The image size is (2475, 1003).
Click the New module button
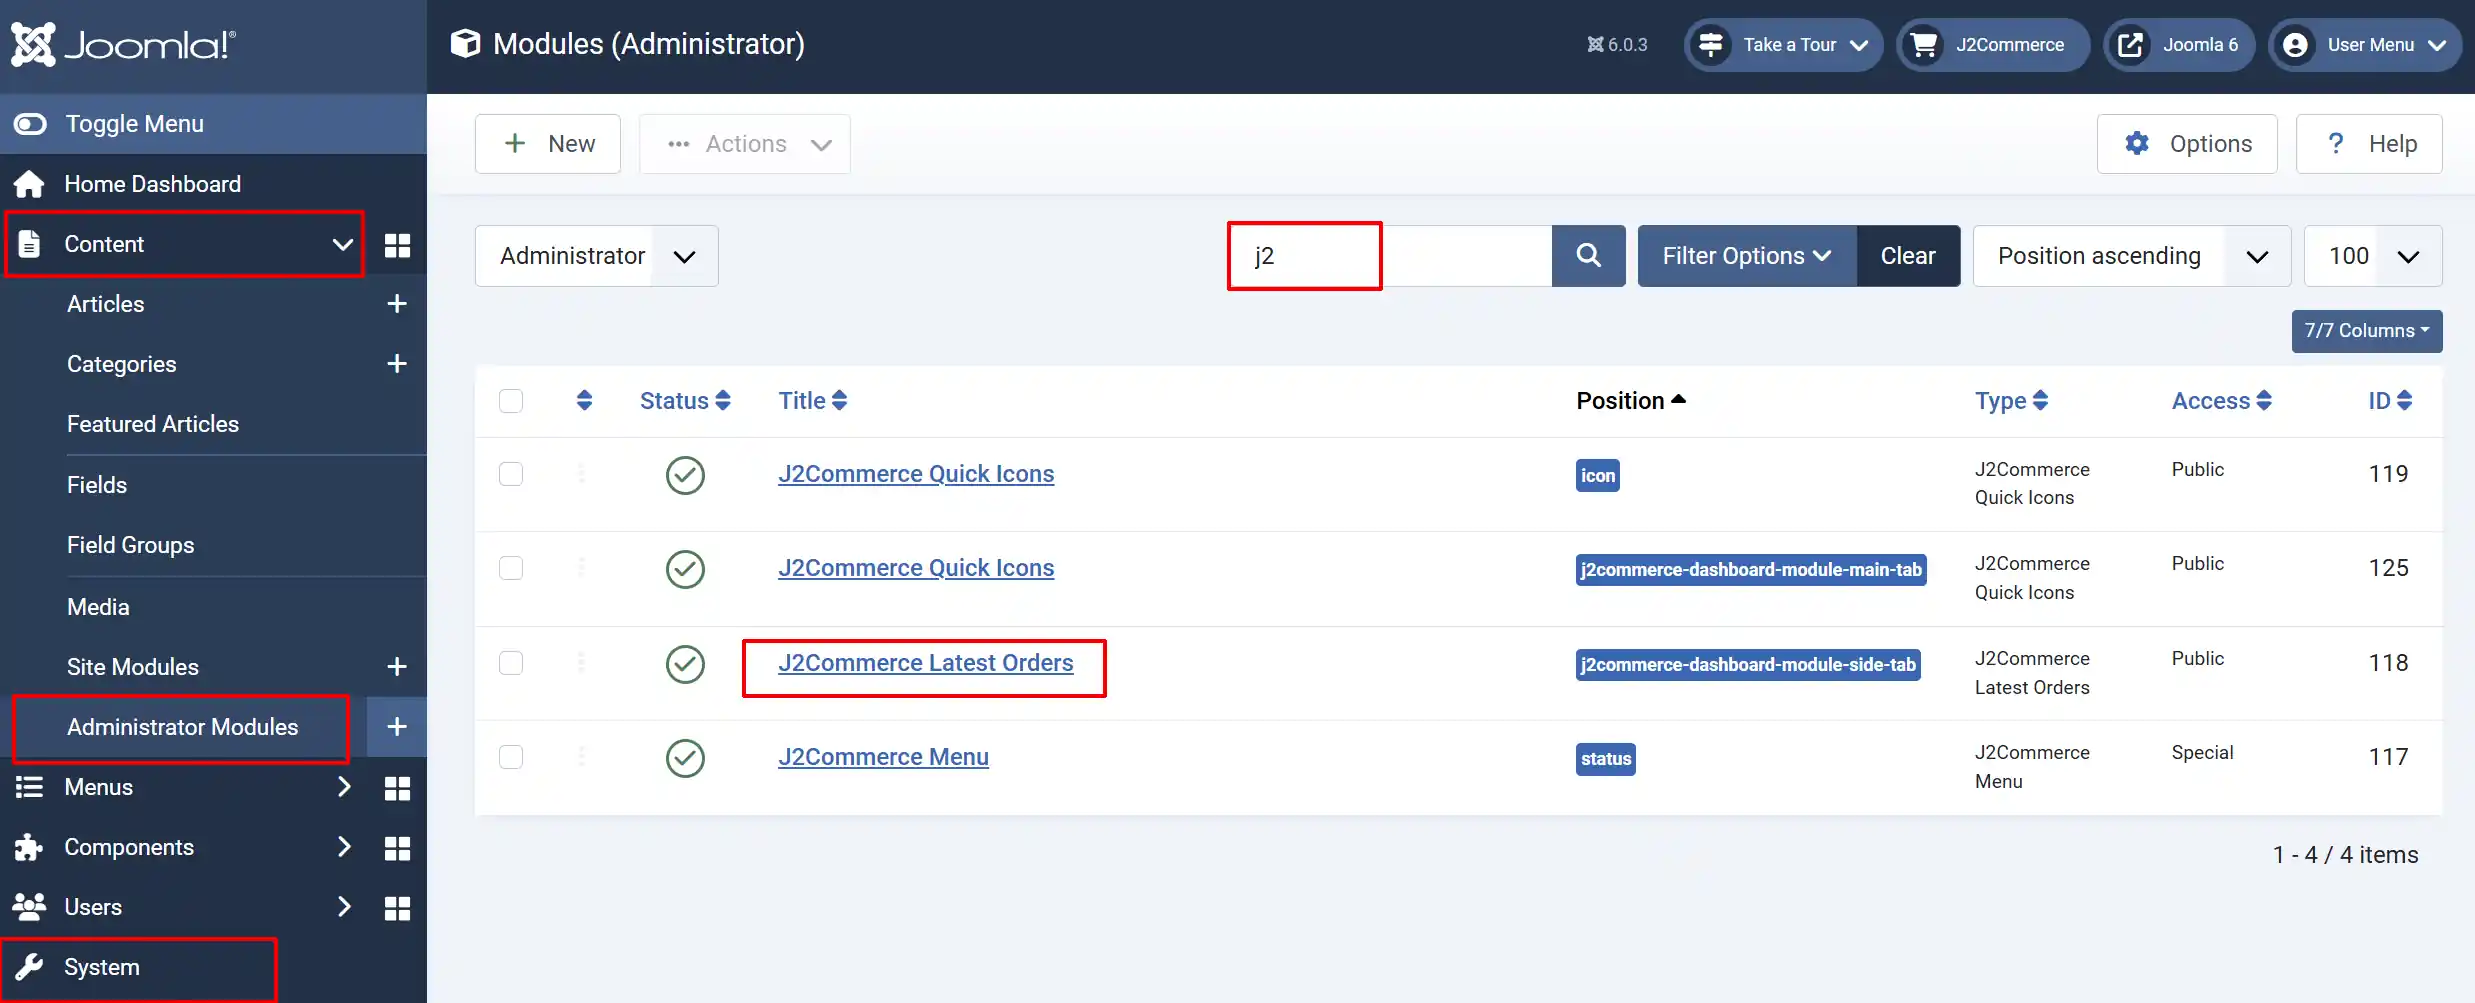tap(548, 144)
